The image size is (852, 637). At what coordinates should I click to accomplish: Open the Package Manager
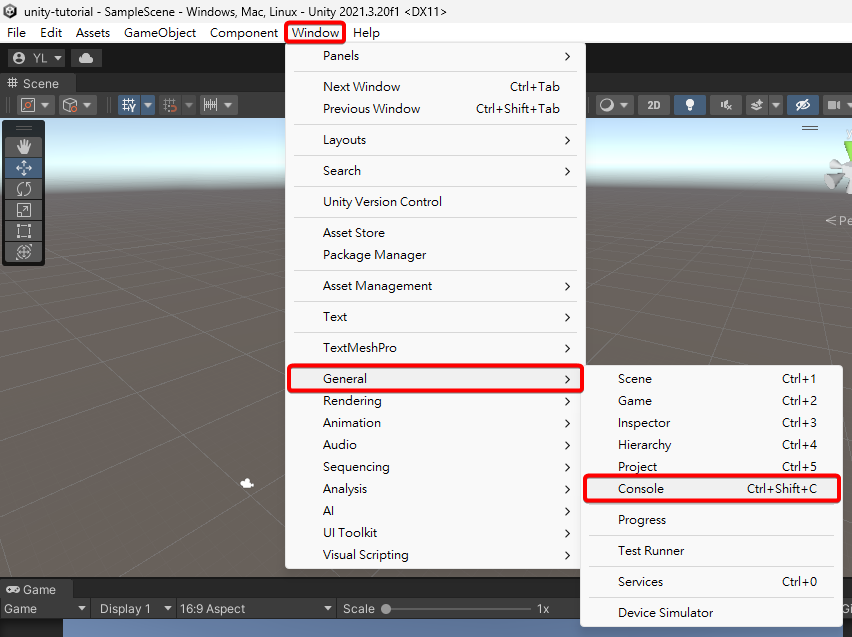click(435, 255)
